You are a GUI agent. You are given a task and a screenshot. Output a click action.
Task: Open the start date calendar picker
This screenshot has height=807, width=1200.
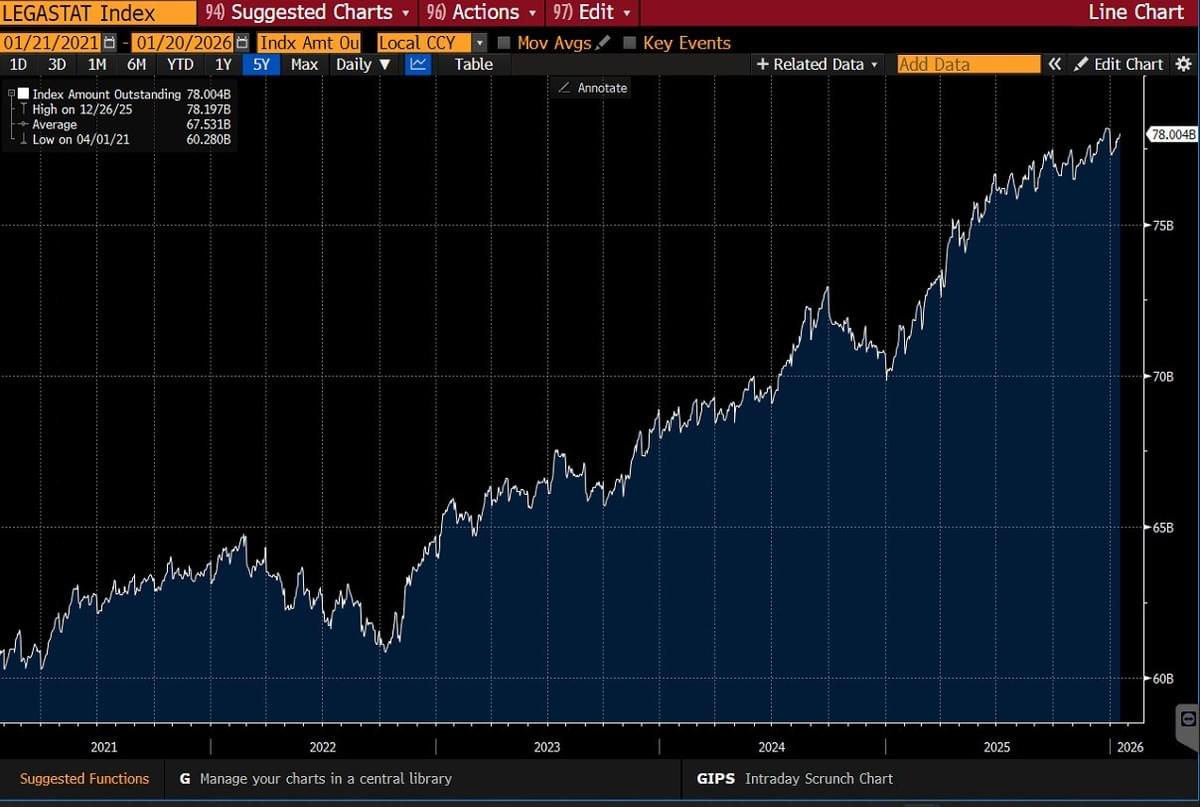click(110, 43)
